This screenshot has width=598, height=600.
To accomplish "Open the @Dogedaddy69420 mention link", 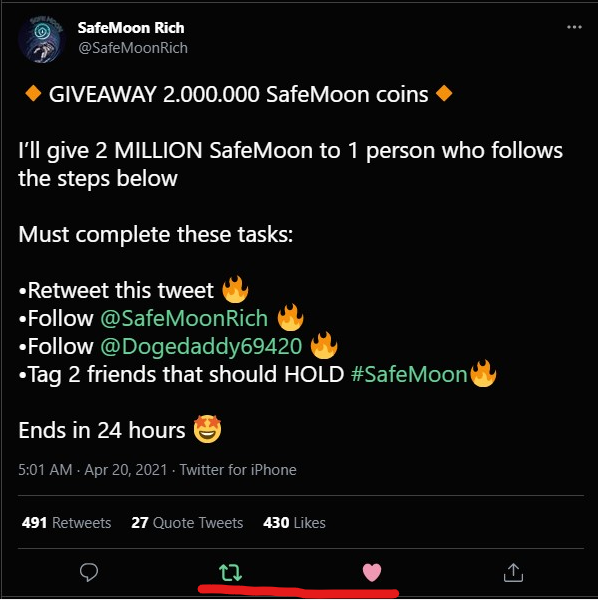I will pos(201,346).
